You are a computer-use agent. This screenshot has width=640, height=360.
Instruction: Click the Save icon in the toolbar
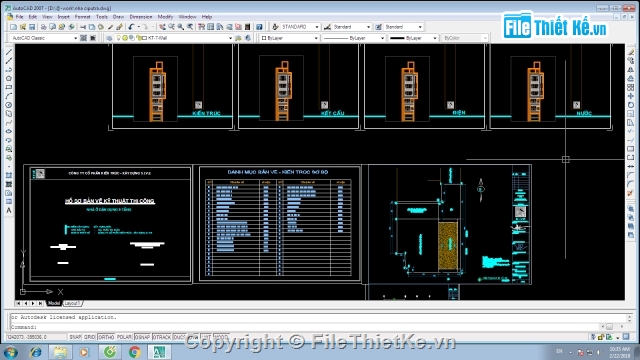pyautogui.click(x=32, y=27)
